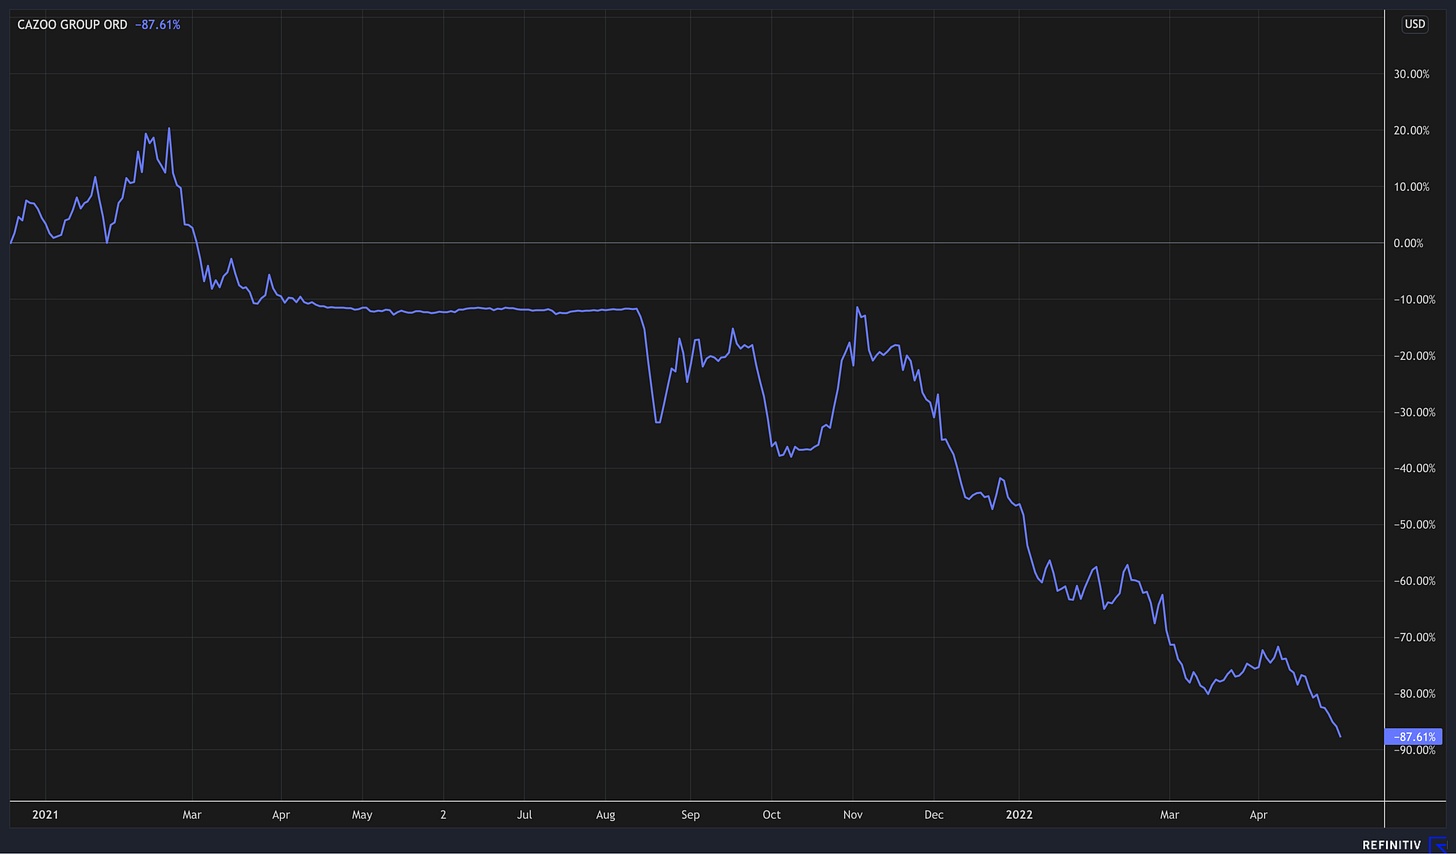Click the Dec time axis label

[934, 815]
